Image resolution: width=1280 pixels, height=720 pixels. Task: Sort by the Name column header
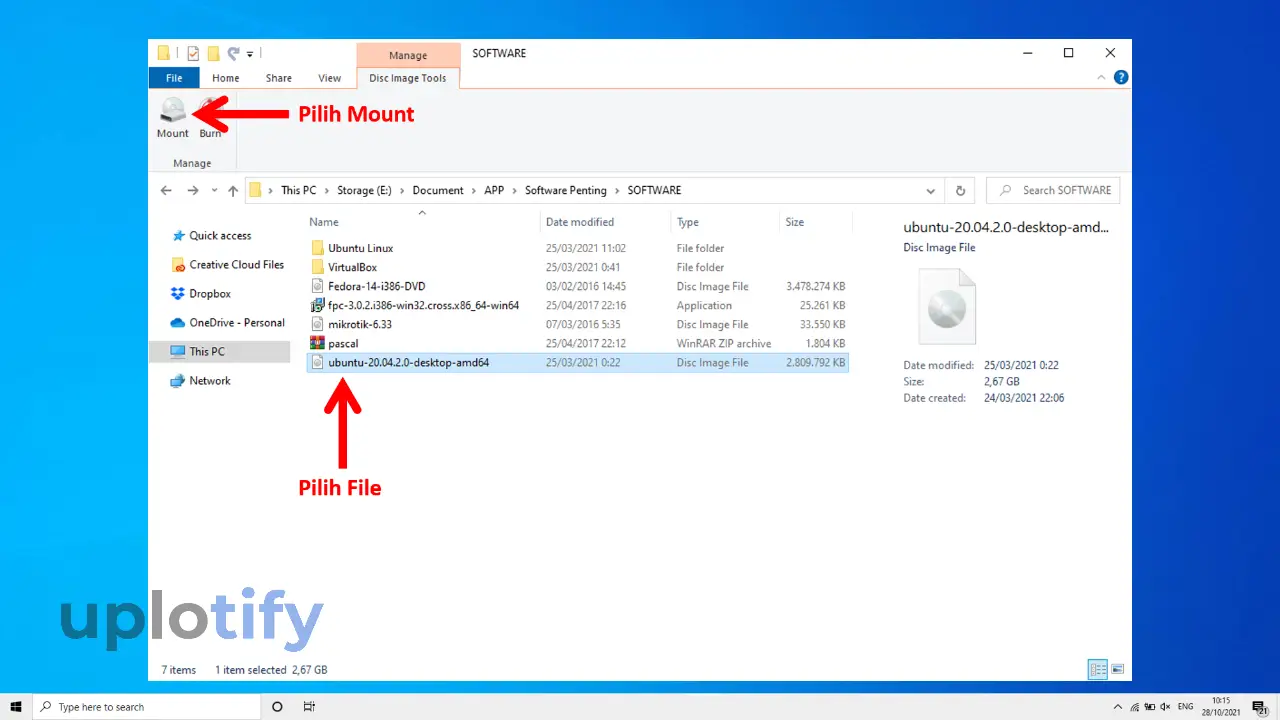[x=324, y=222]
